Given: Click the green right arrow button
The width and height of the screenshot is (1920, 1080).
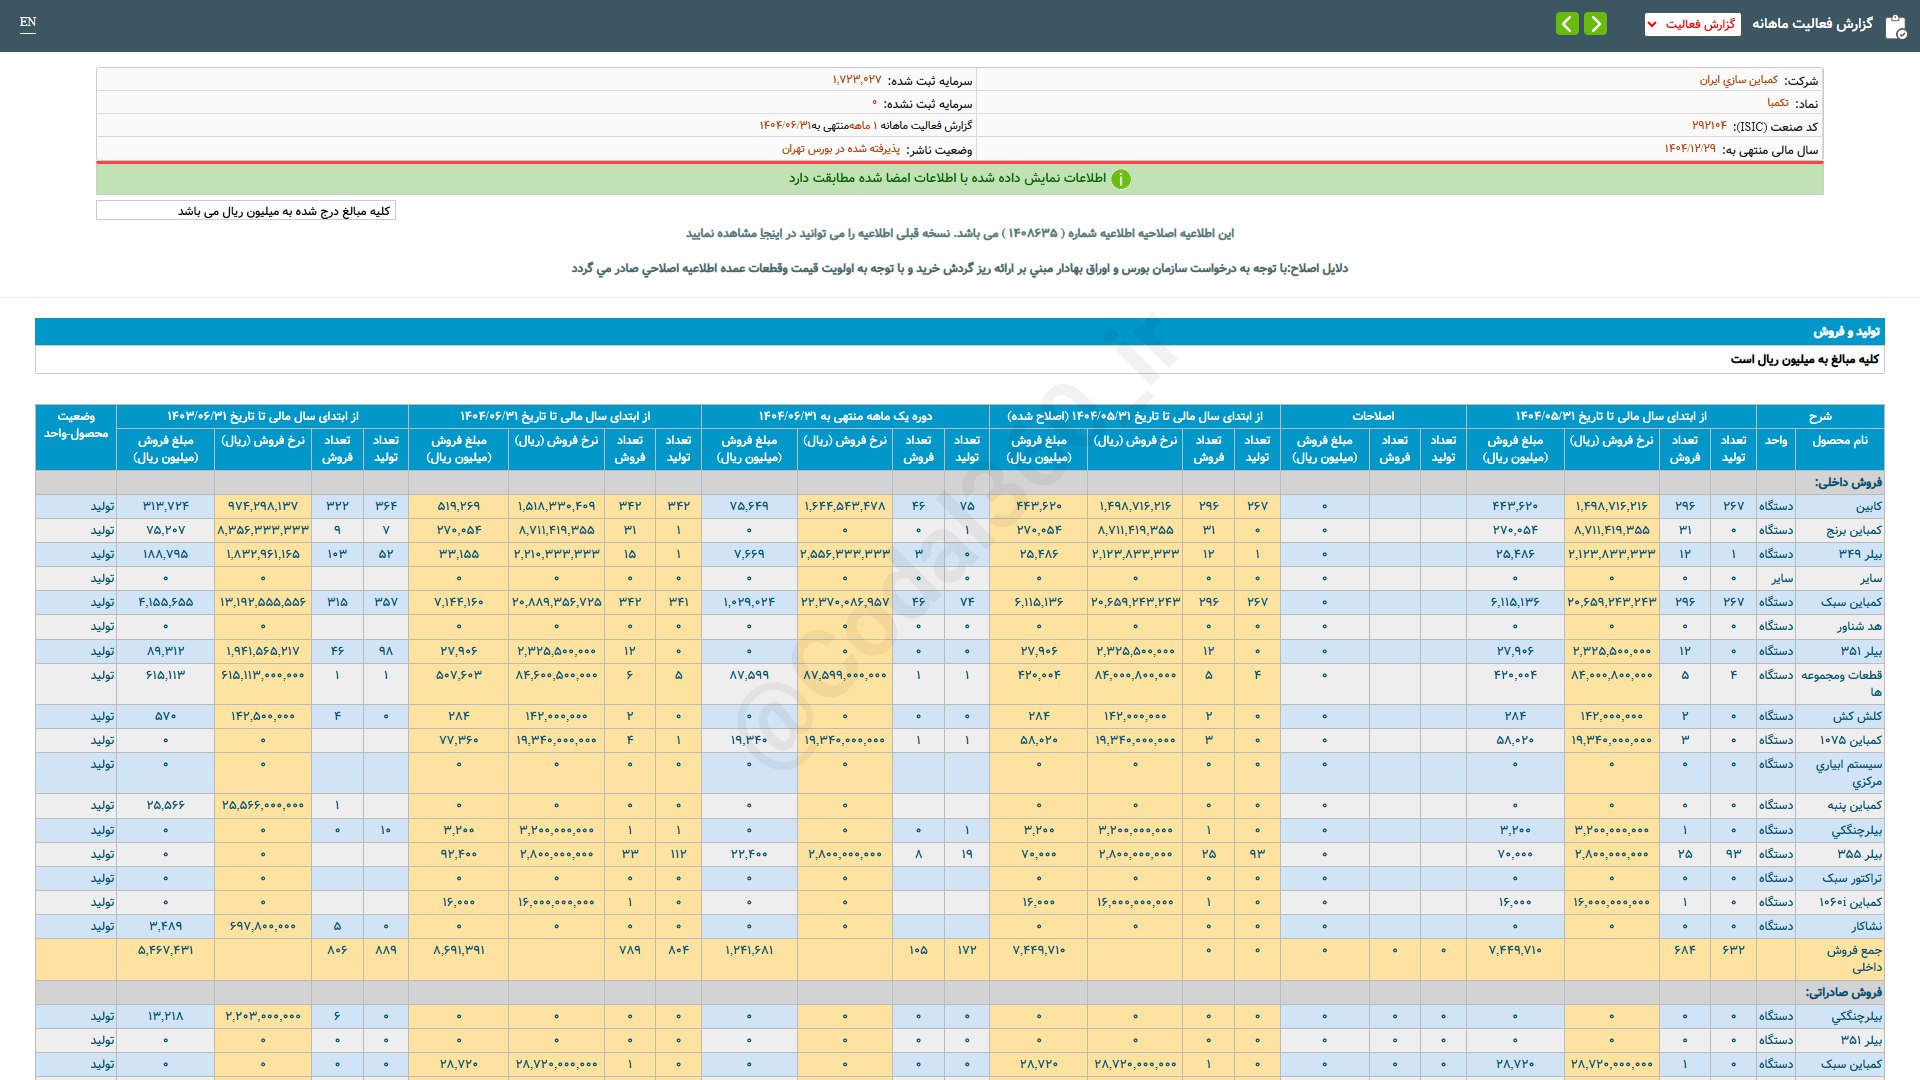Looking at the screenshot, I should coord(1596,24).
